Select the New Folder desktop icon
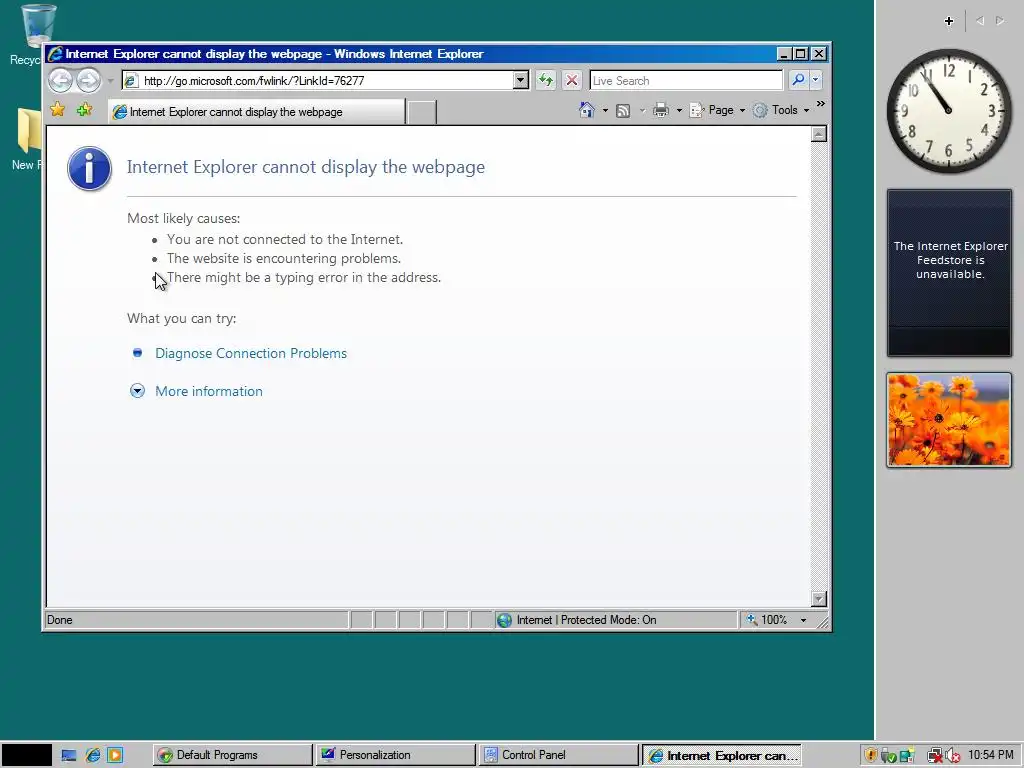The height and width of the screenshot is (768, 1024). (x=26, y=139)
